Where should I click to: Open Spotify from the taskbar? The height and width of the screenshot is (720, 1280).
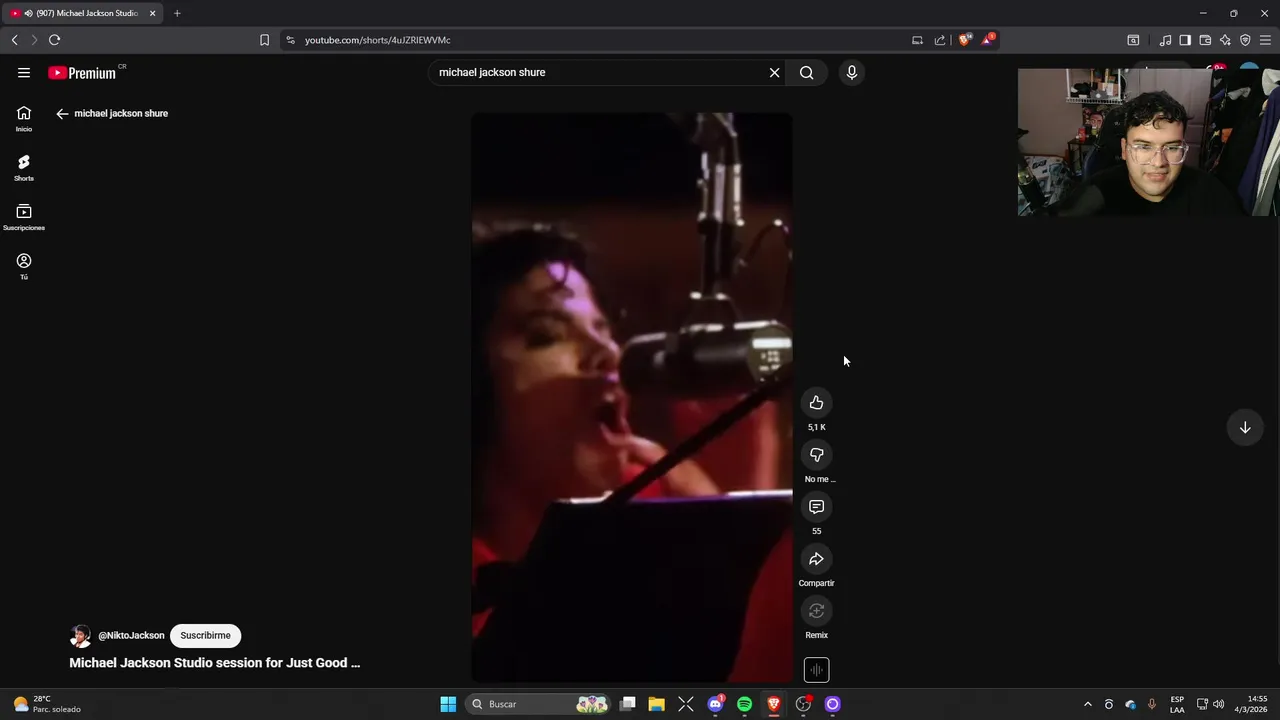[x=744, y=704]
